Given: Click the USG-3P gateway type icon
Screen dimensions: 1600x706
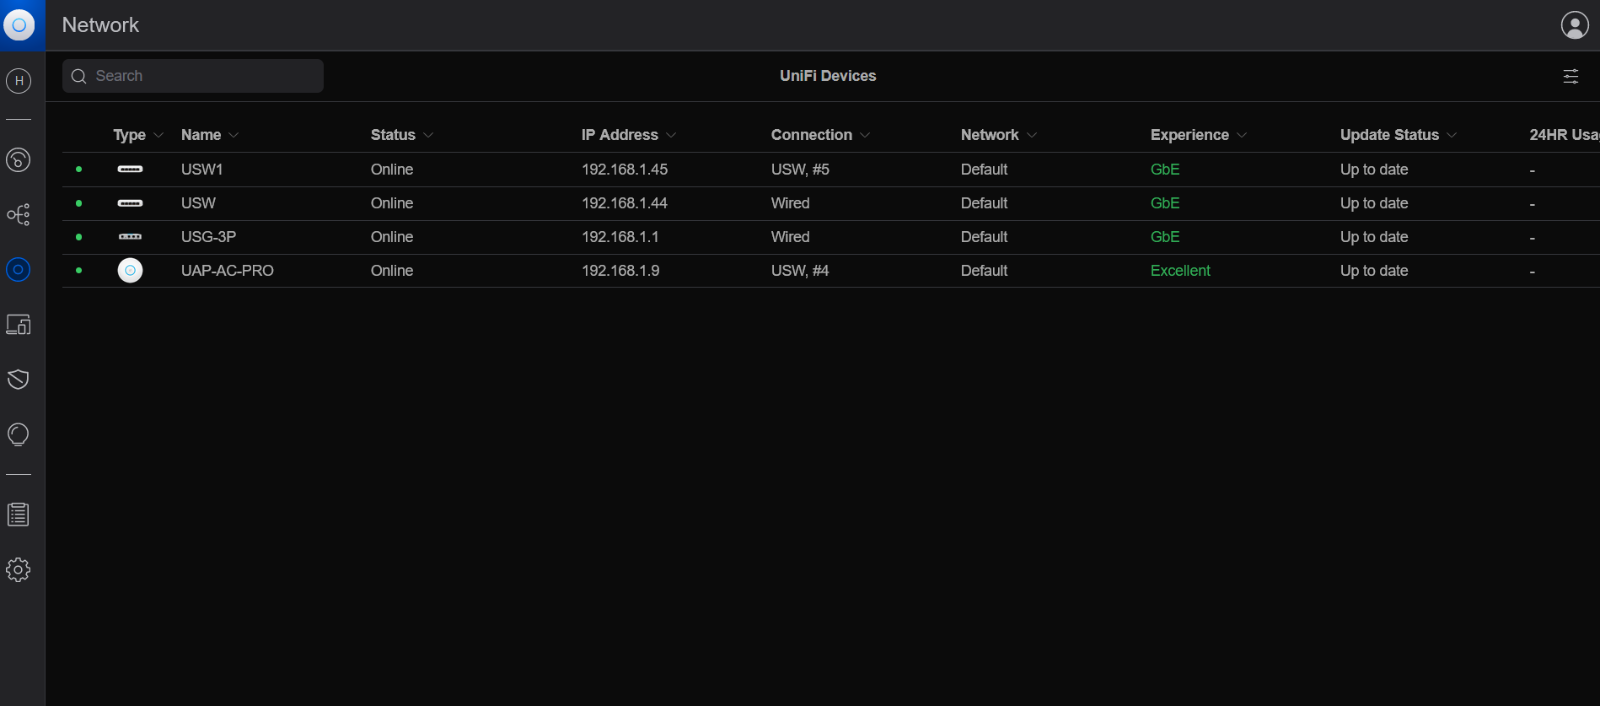Looking at the screenshot, I should (x=130, y=237).
